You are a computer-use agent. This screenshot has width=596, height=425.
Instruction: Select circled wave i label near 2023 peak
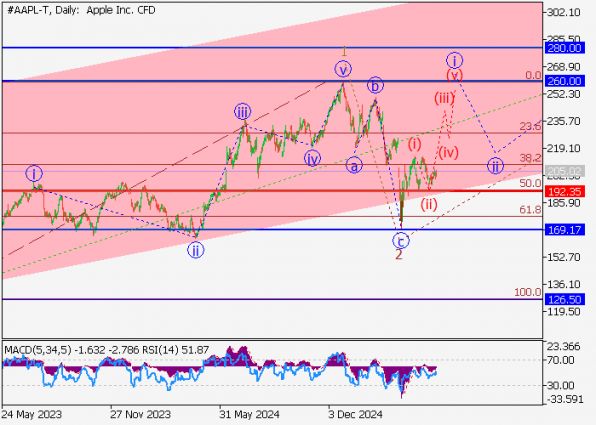34,174
